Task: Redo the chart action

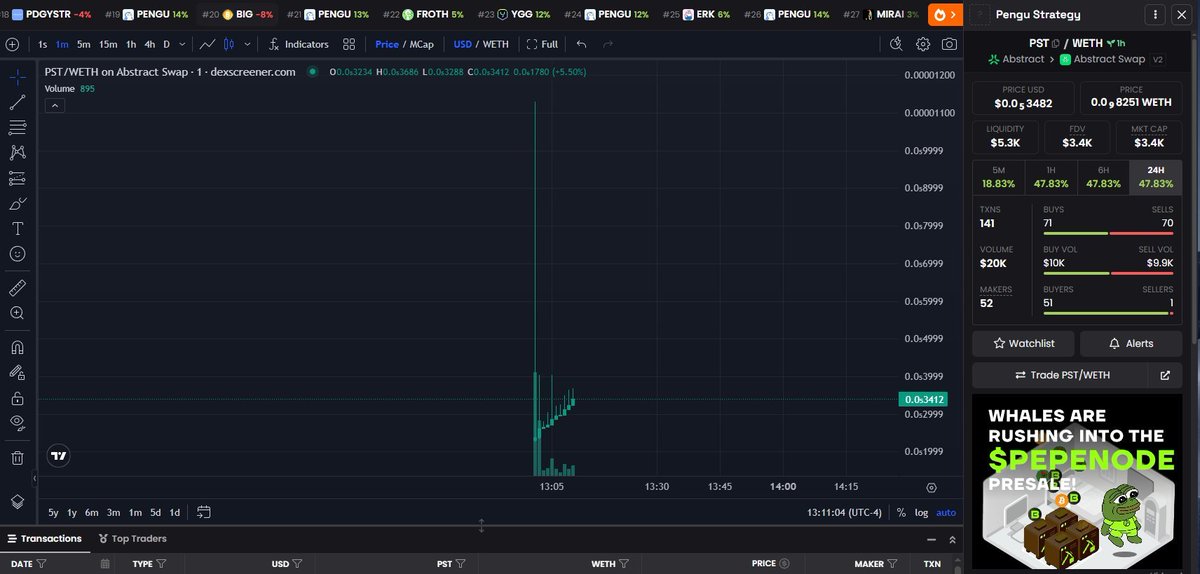Action: click(x=608, y=44)
